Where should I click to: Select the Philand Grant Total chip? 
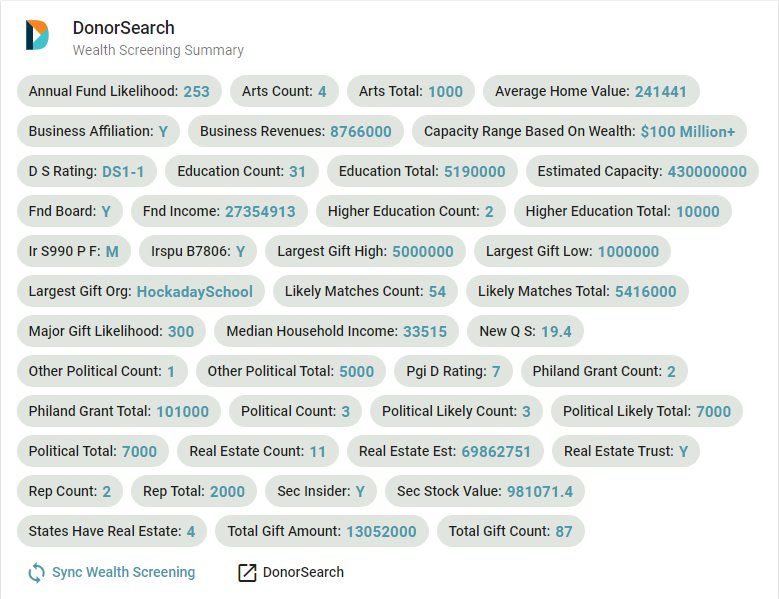coord(118,411)
